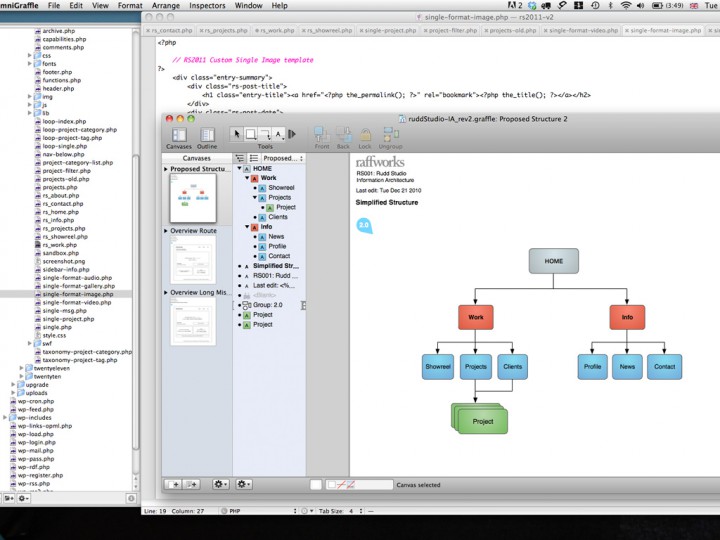This screenshot has width=720, height=540.
Task: Click the Send to Back icon
Action: tap(343, 135)
